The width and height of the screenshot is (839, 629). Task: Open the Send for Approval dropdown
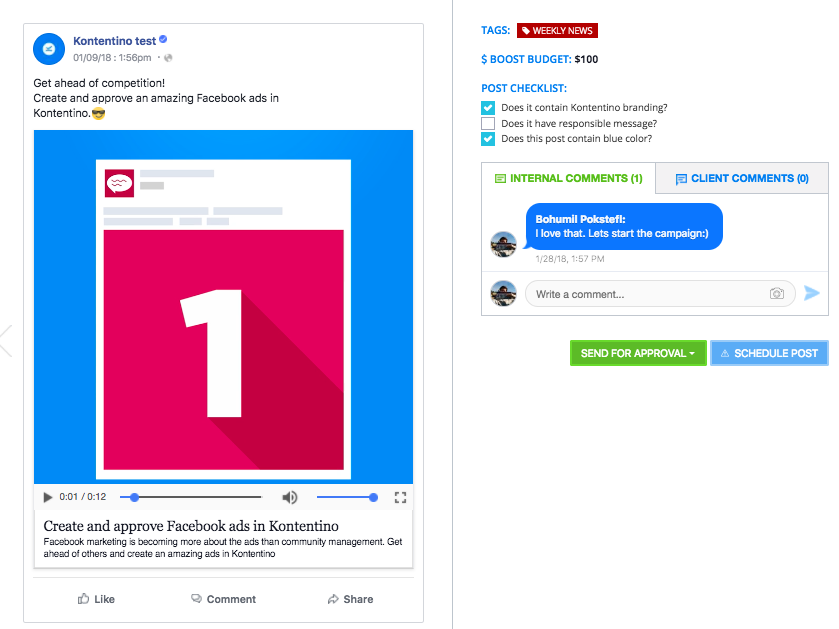coord(638,353)
